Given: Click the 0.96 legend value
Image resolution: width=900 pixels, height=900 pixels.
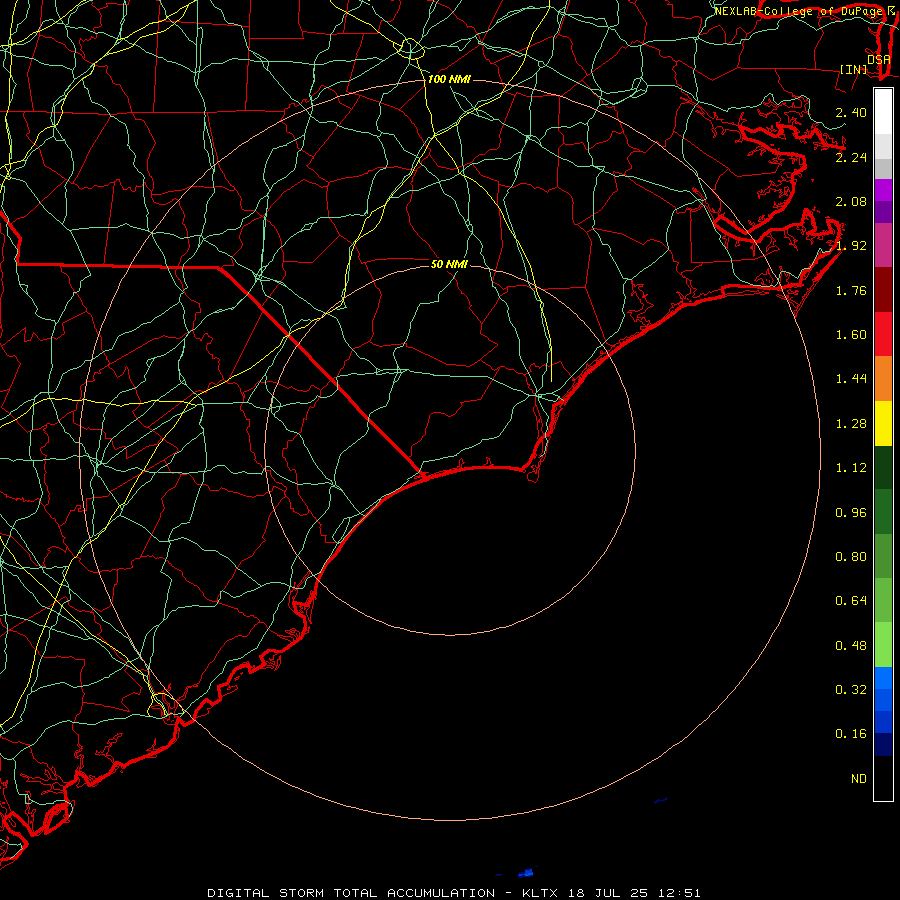Looking at the screenshot, I should click(x=851, y=513).
